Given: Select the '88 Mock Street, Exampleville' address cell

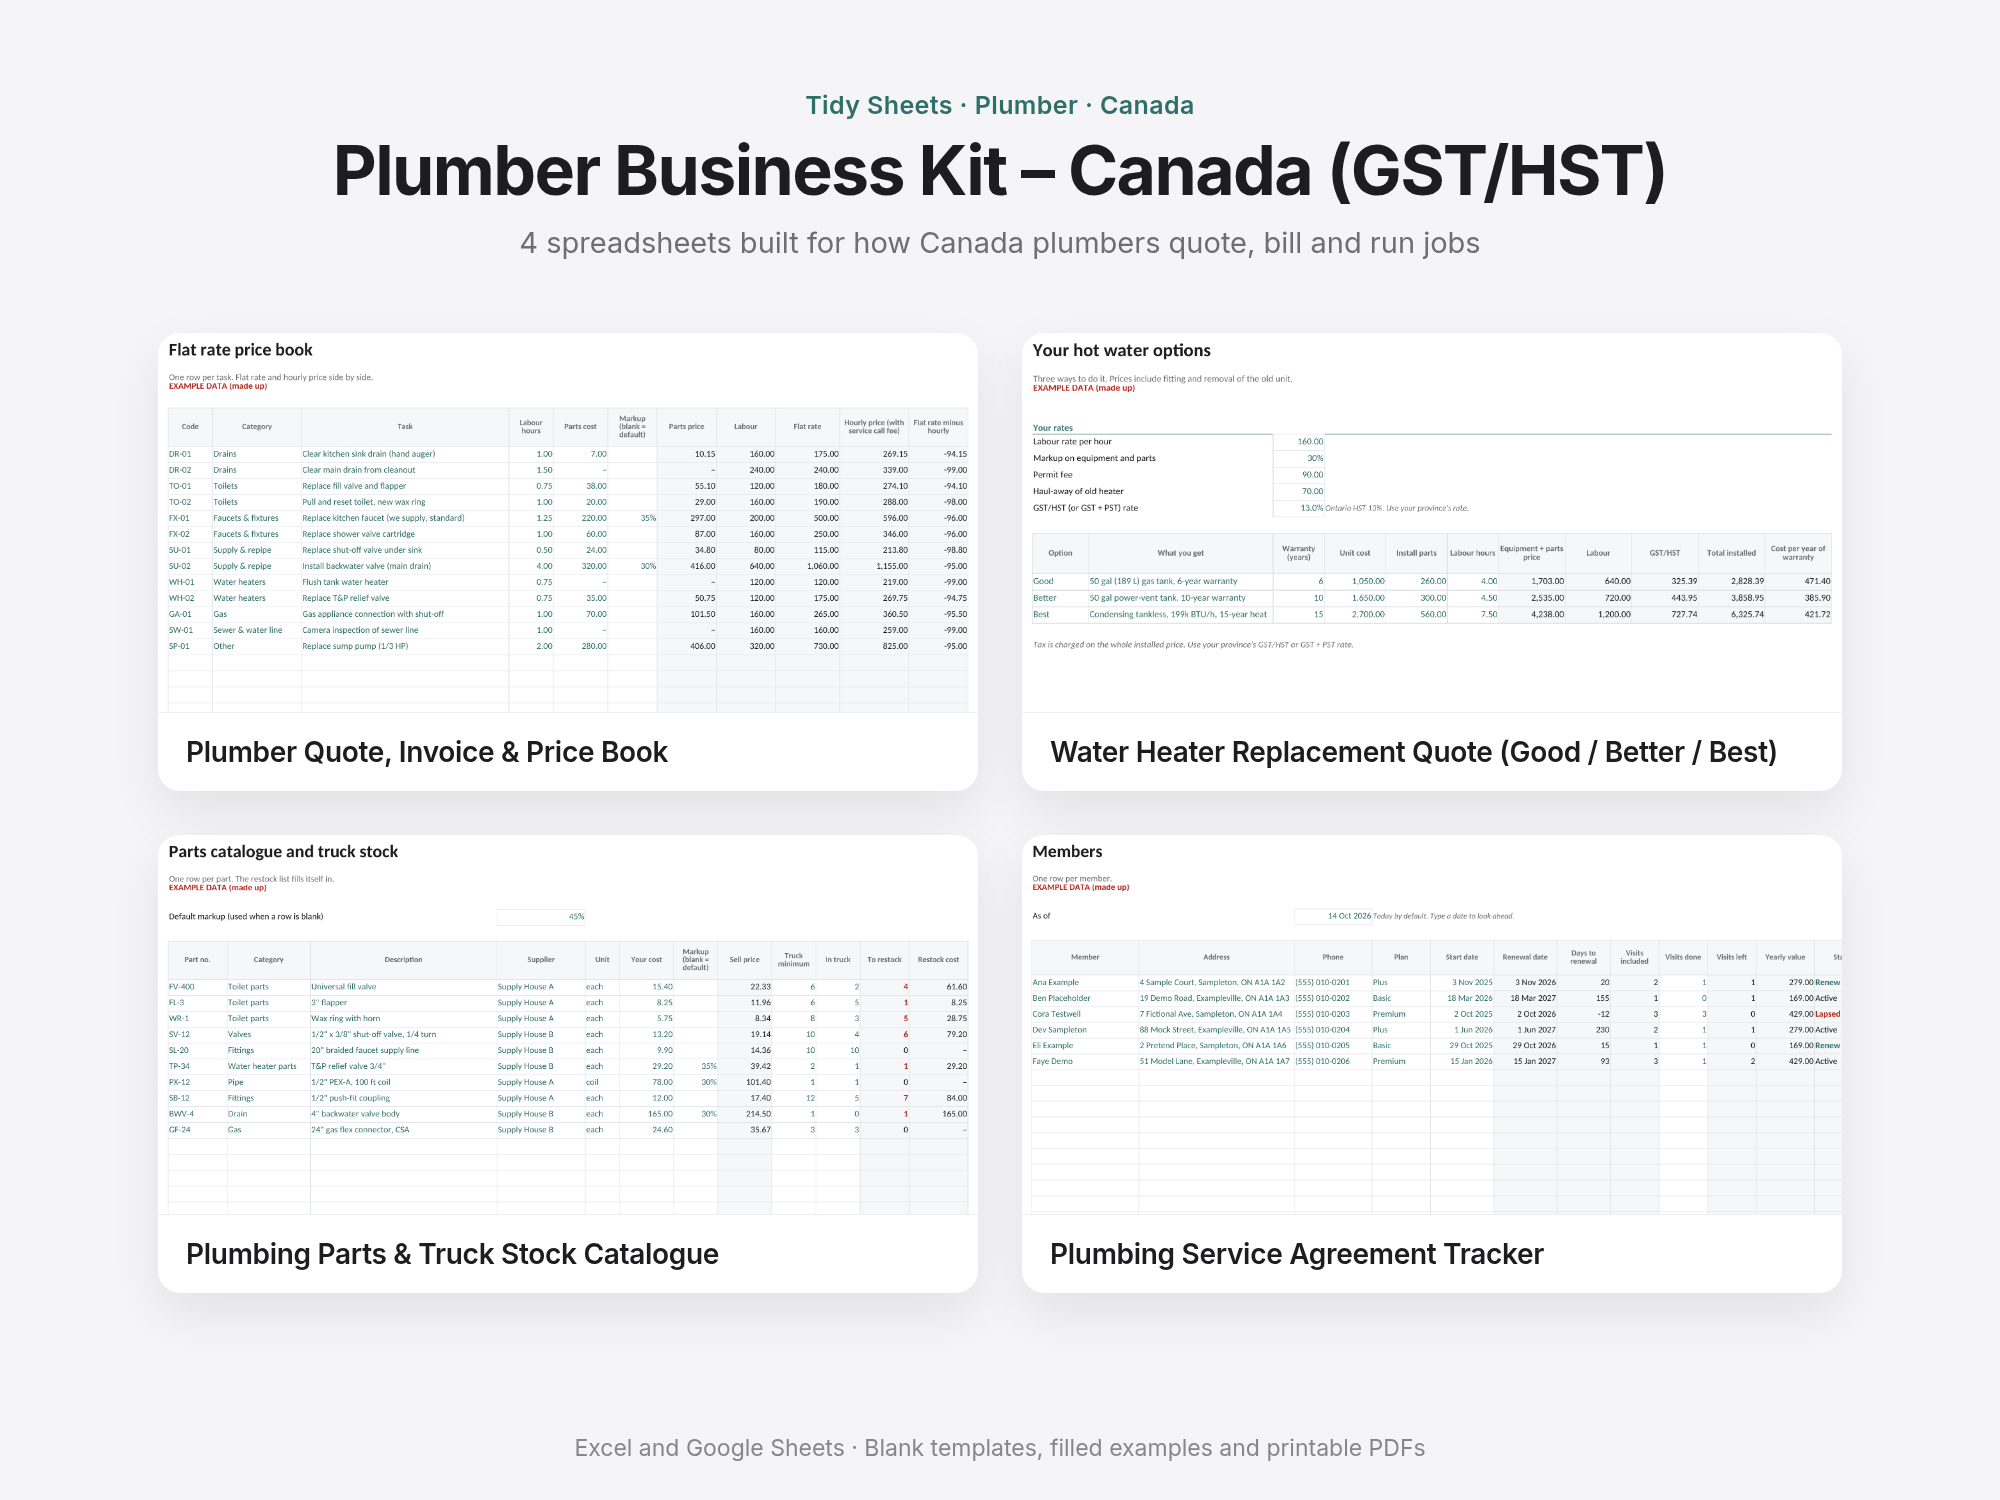Looking at the screenshot, I should (1216, 1030).
